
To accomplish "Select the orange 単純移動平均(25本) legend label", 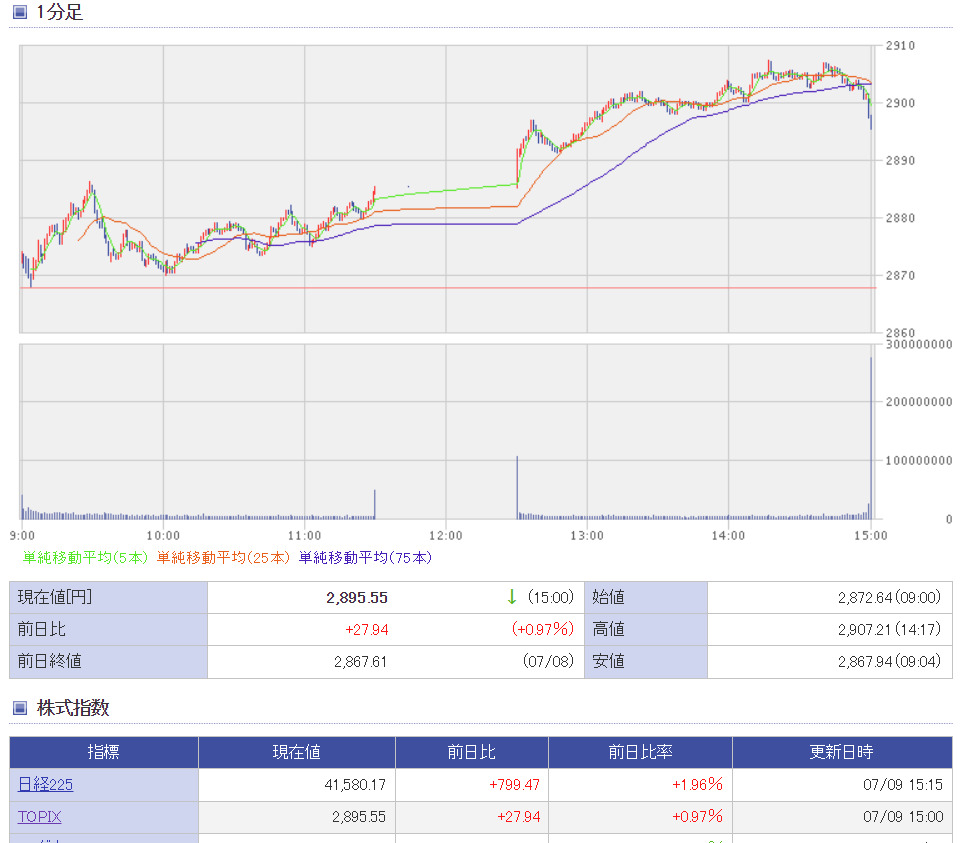I will click(x=224, y=557).
